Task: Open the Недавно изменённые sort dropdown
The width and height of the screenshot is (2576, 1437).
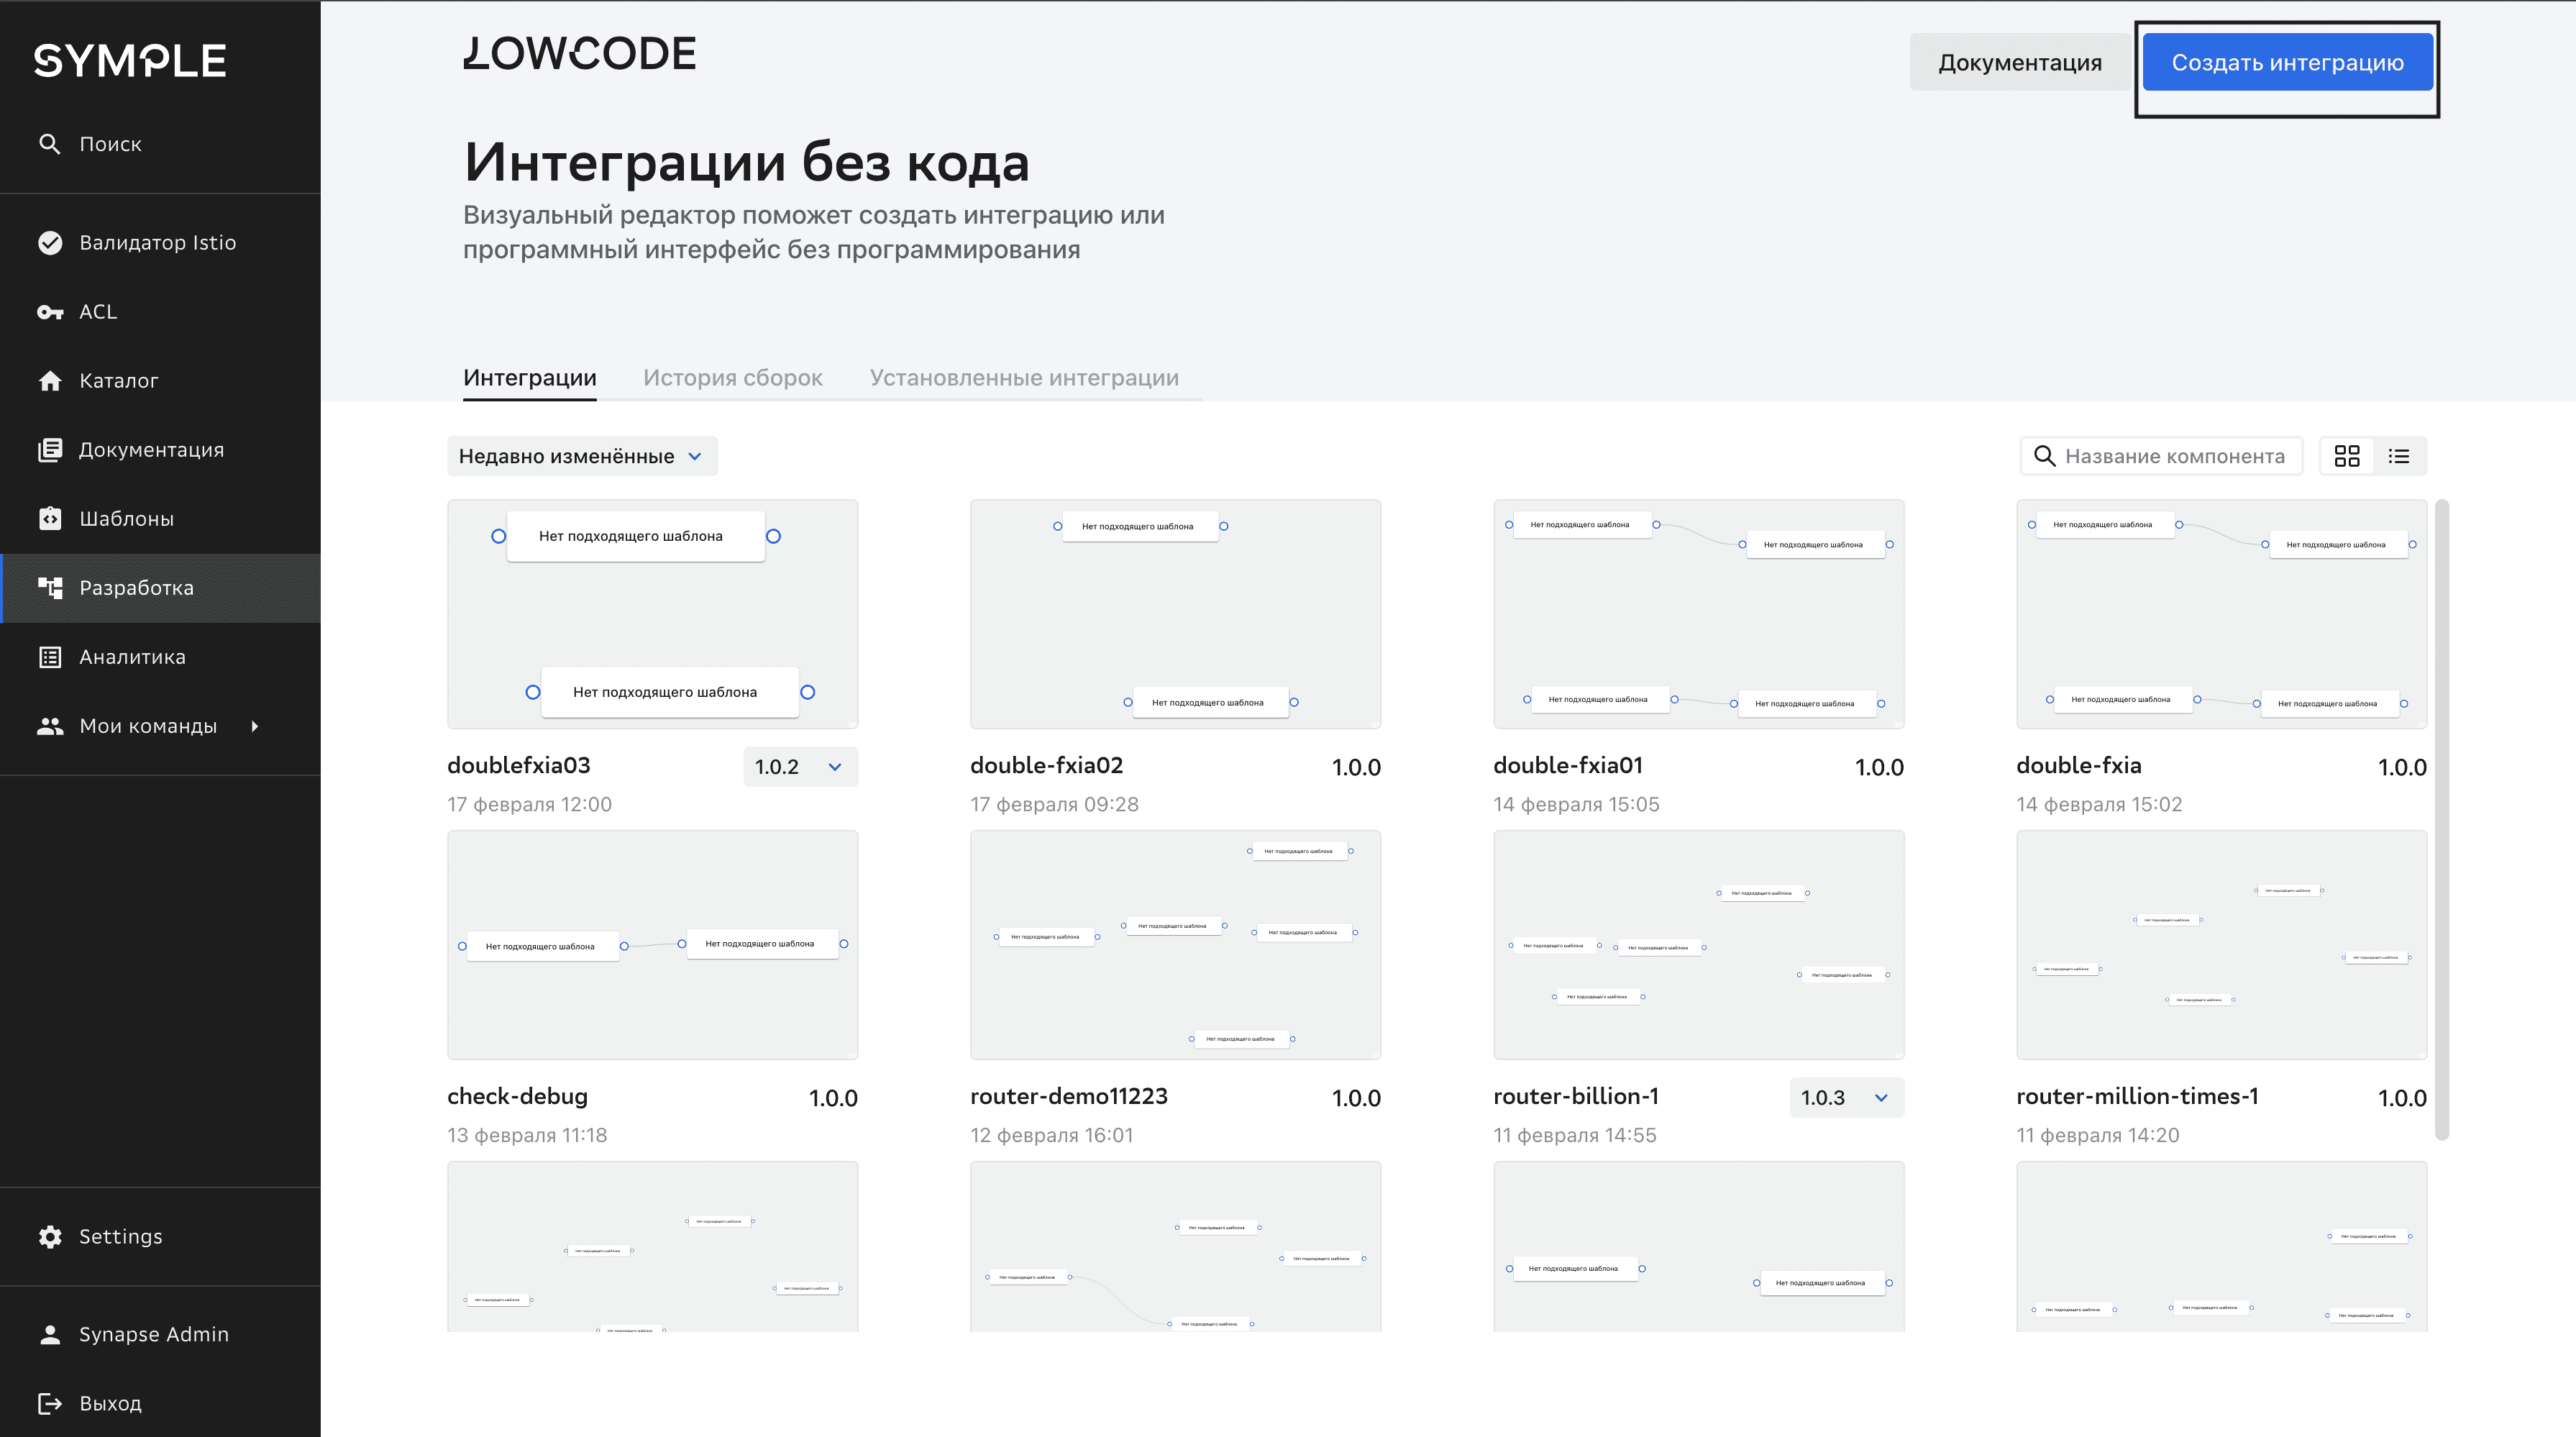Action: 581,456
